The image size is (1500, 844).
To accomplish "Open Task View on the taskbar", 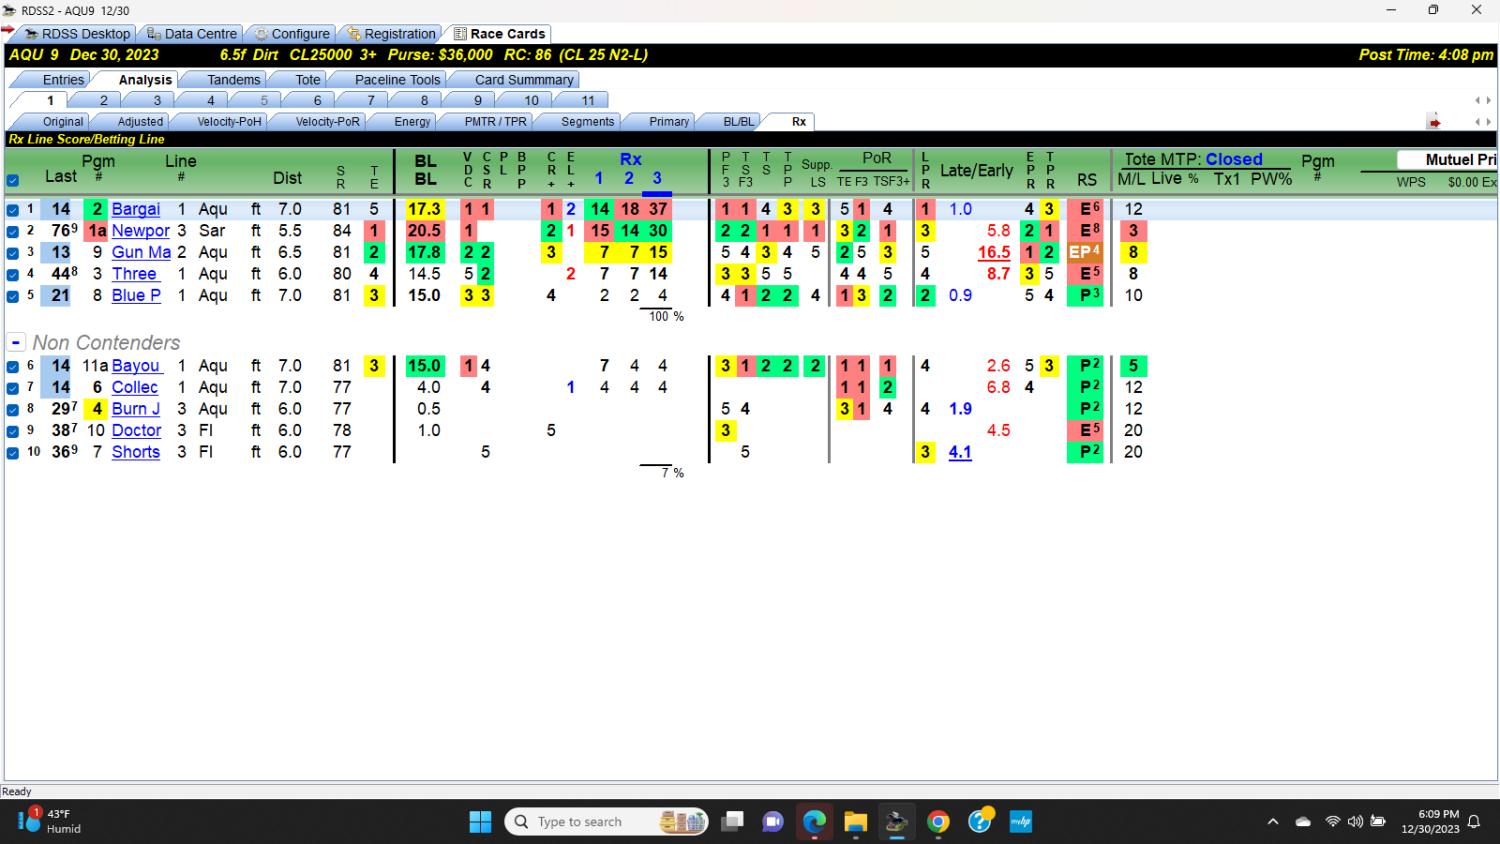I will (x=733, y=822).
